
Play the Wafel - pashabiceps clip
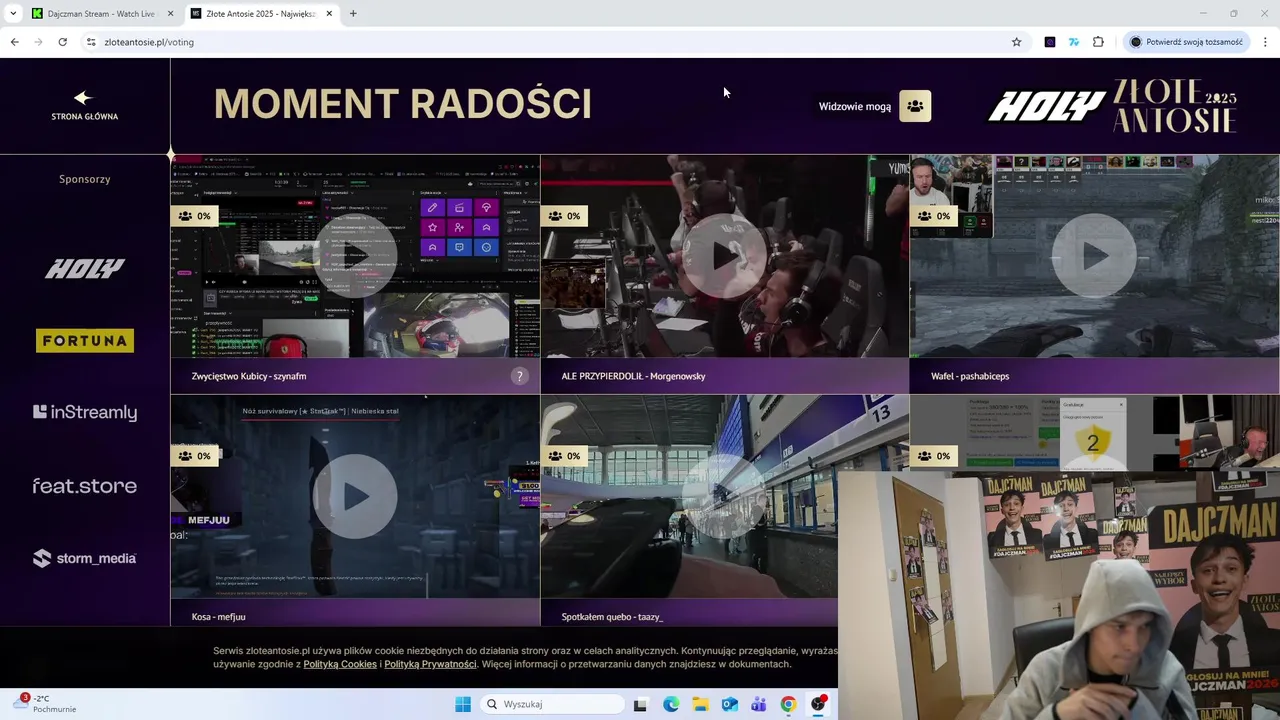1095,255
